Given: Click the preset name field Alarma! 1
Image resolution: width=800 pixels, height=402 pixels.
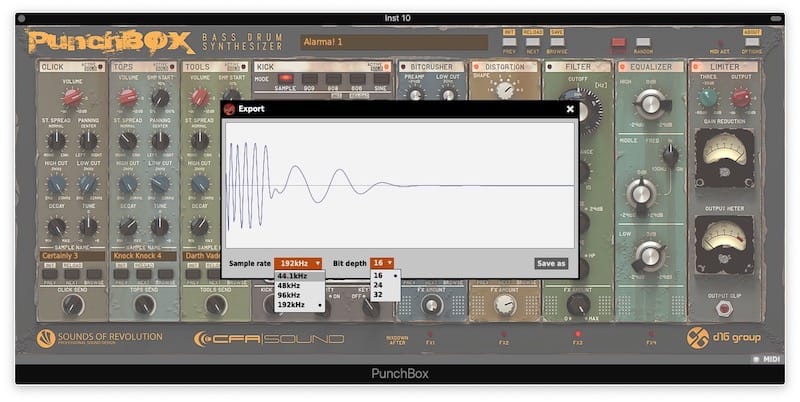Looking at the screenshot, I should coord(394,42).
